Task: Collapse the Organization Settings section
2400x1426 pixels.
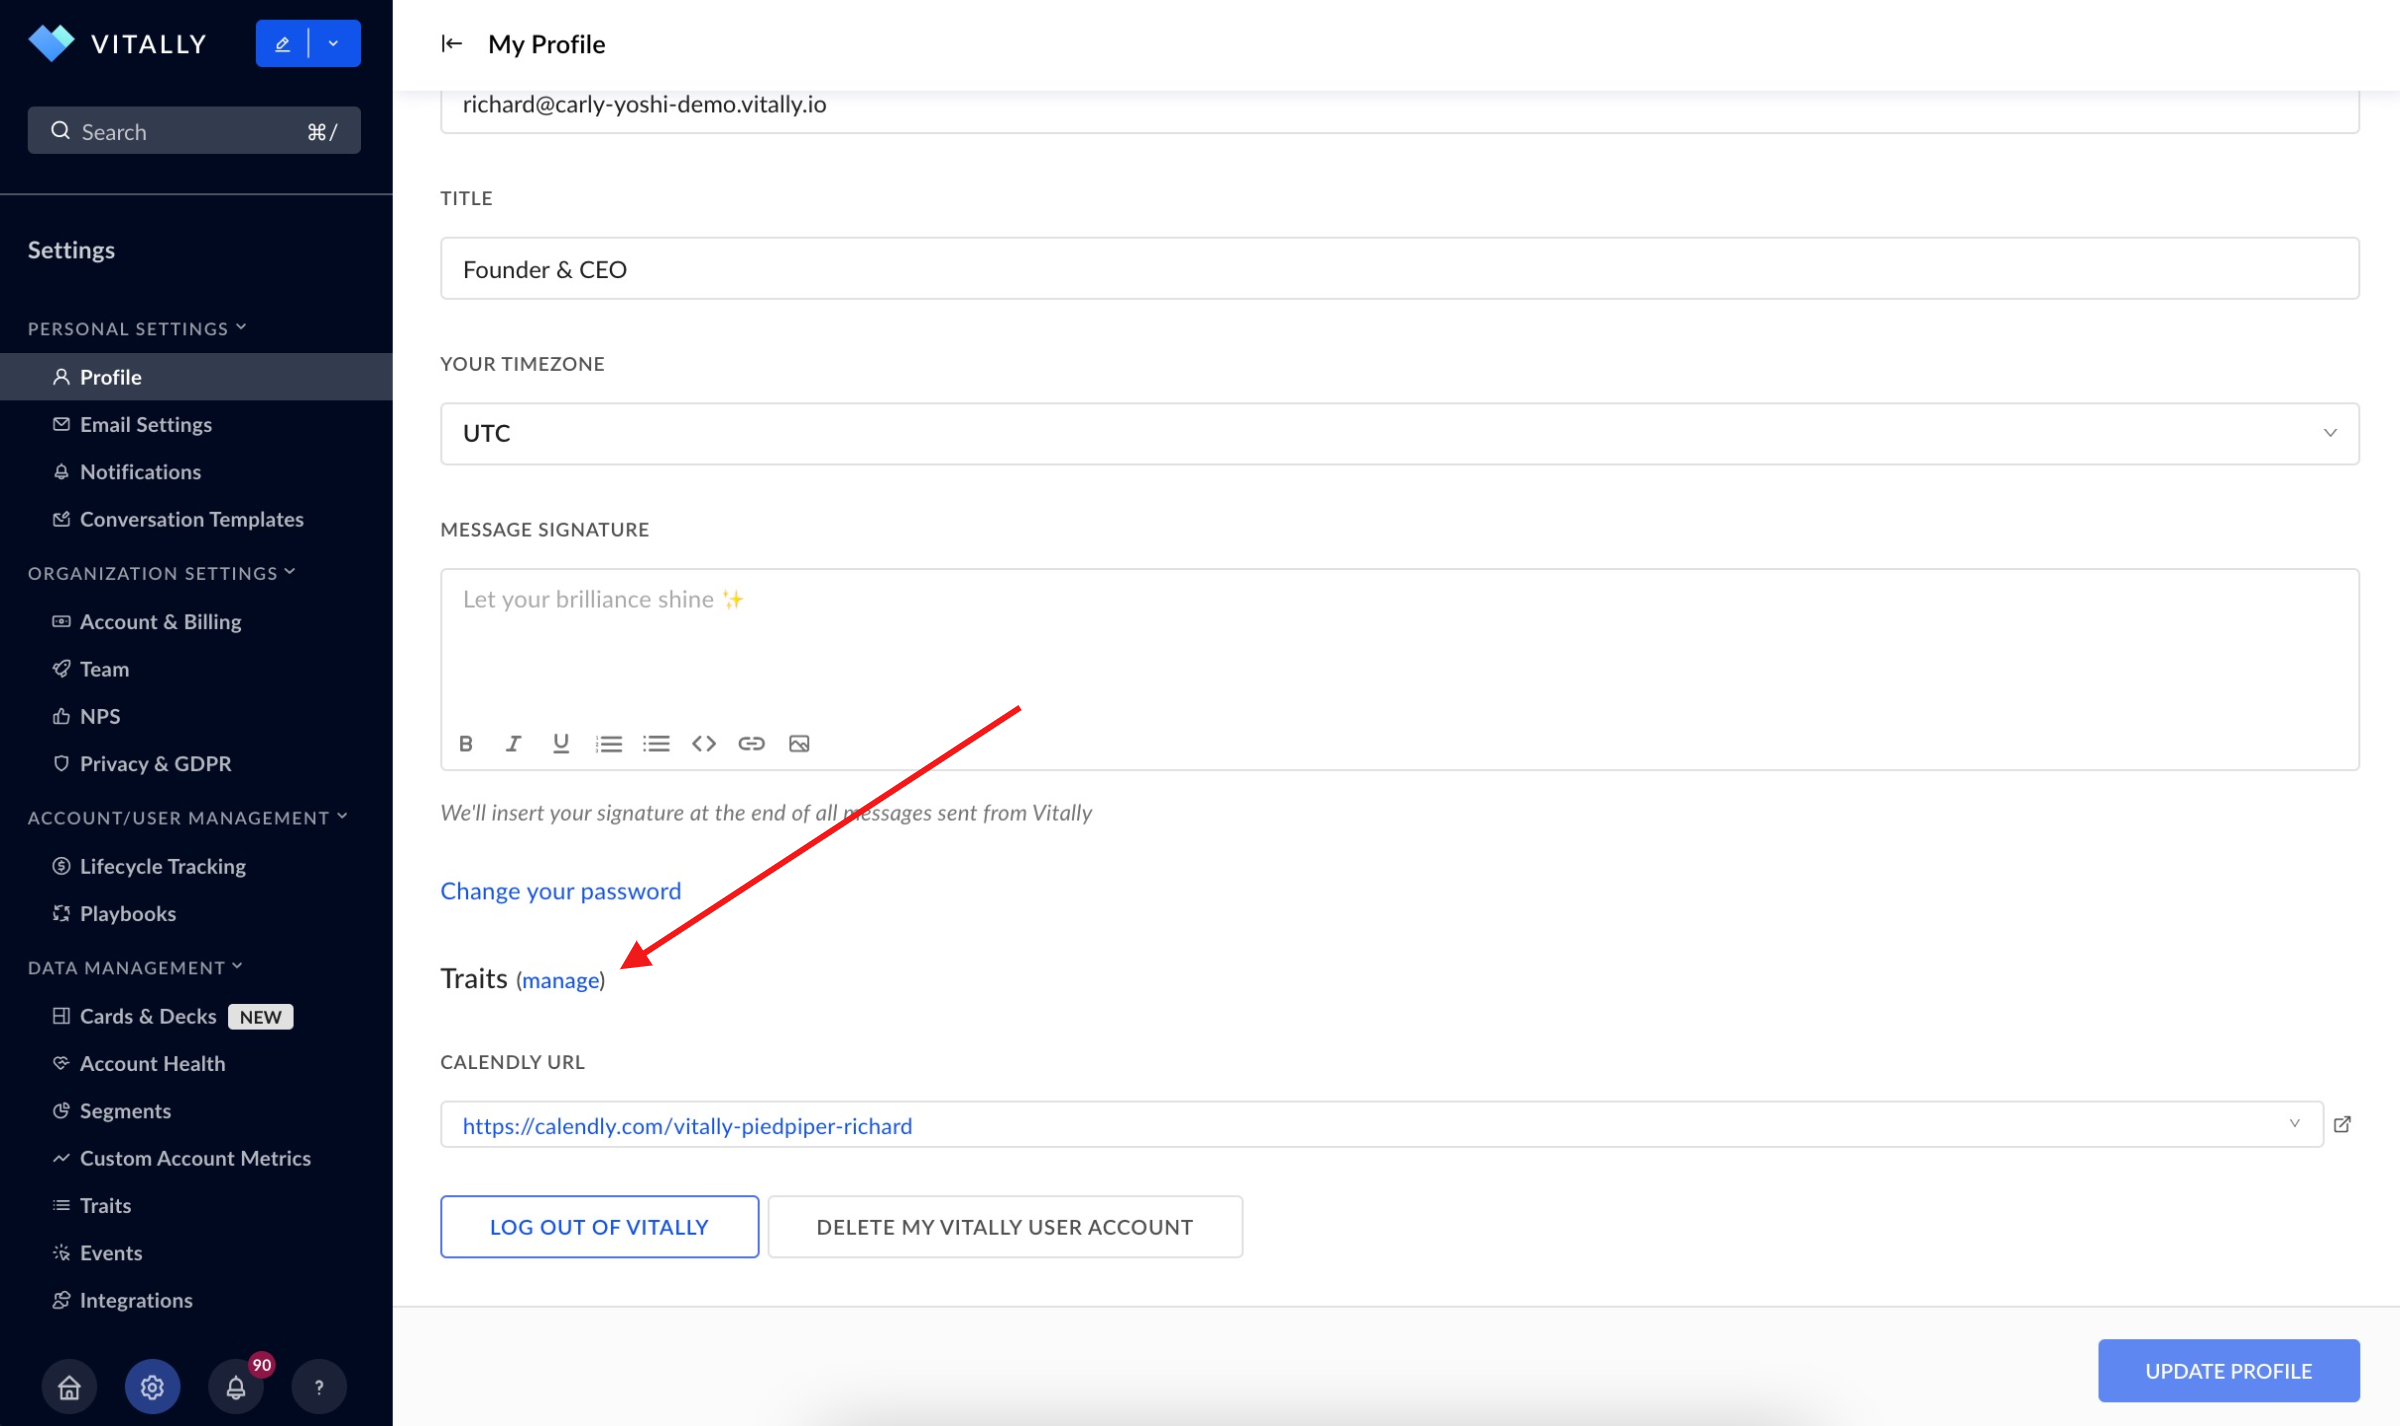Action: 162,573
